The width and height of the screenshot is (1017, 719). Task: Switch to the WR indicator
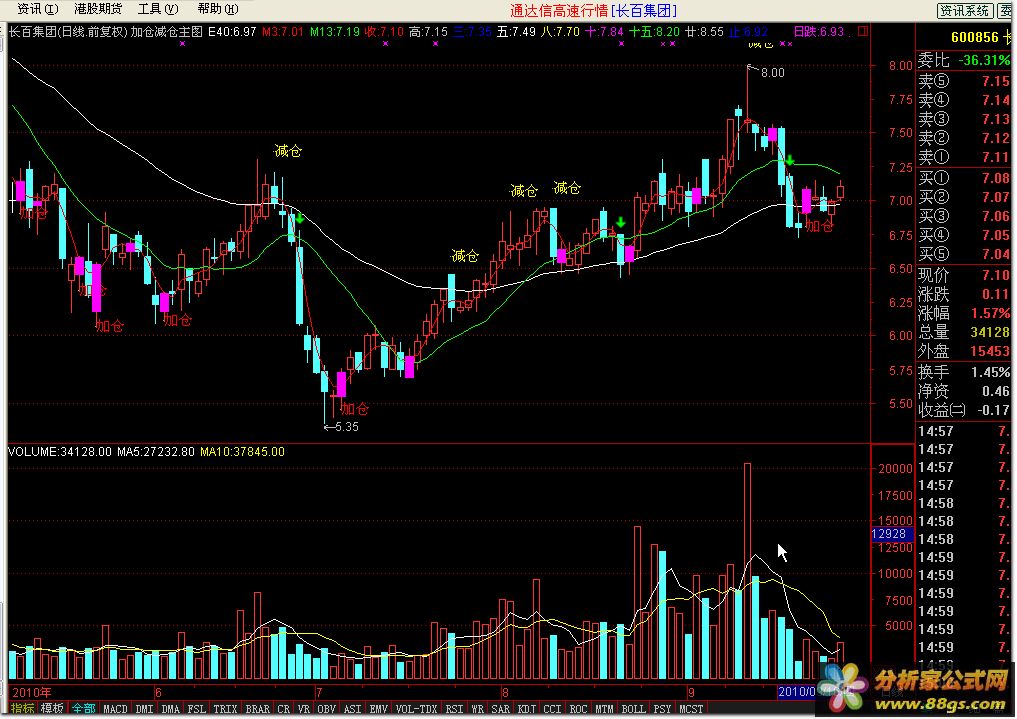pyautogui.click(x=477, y=709)
